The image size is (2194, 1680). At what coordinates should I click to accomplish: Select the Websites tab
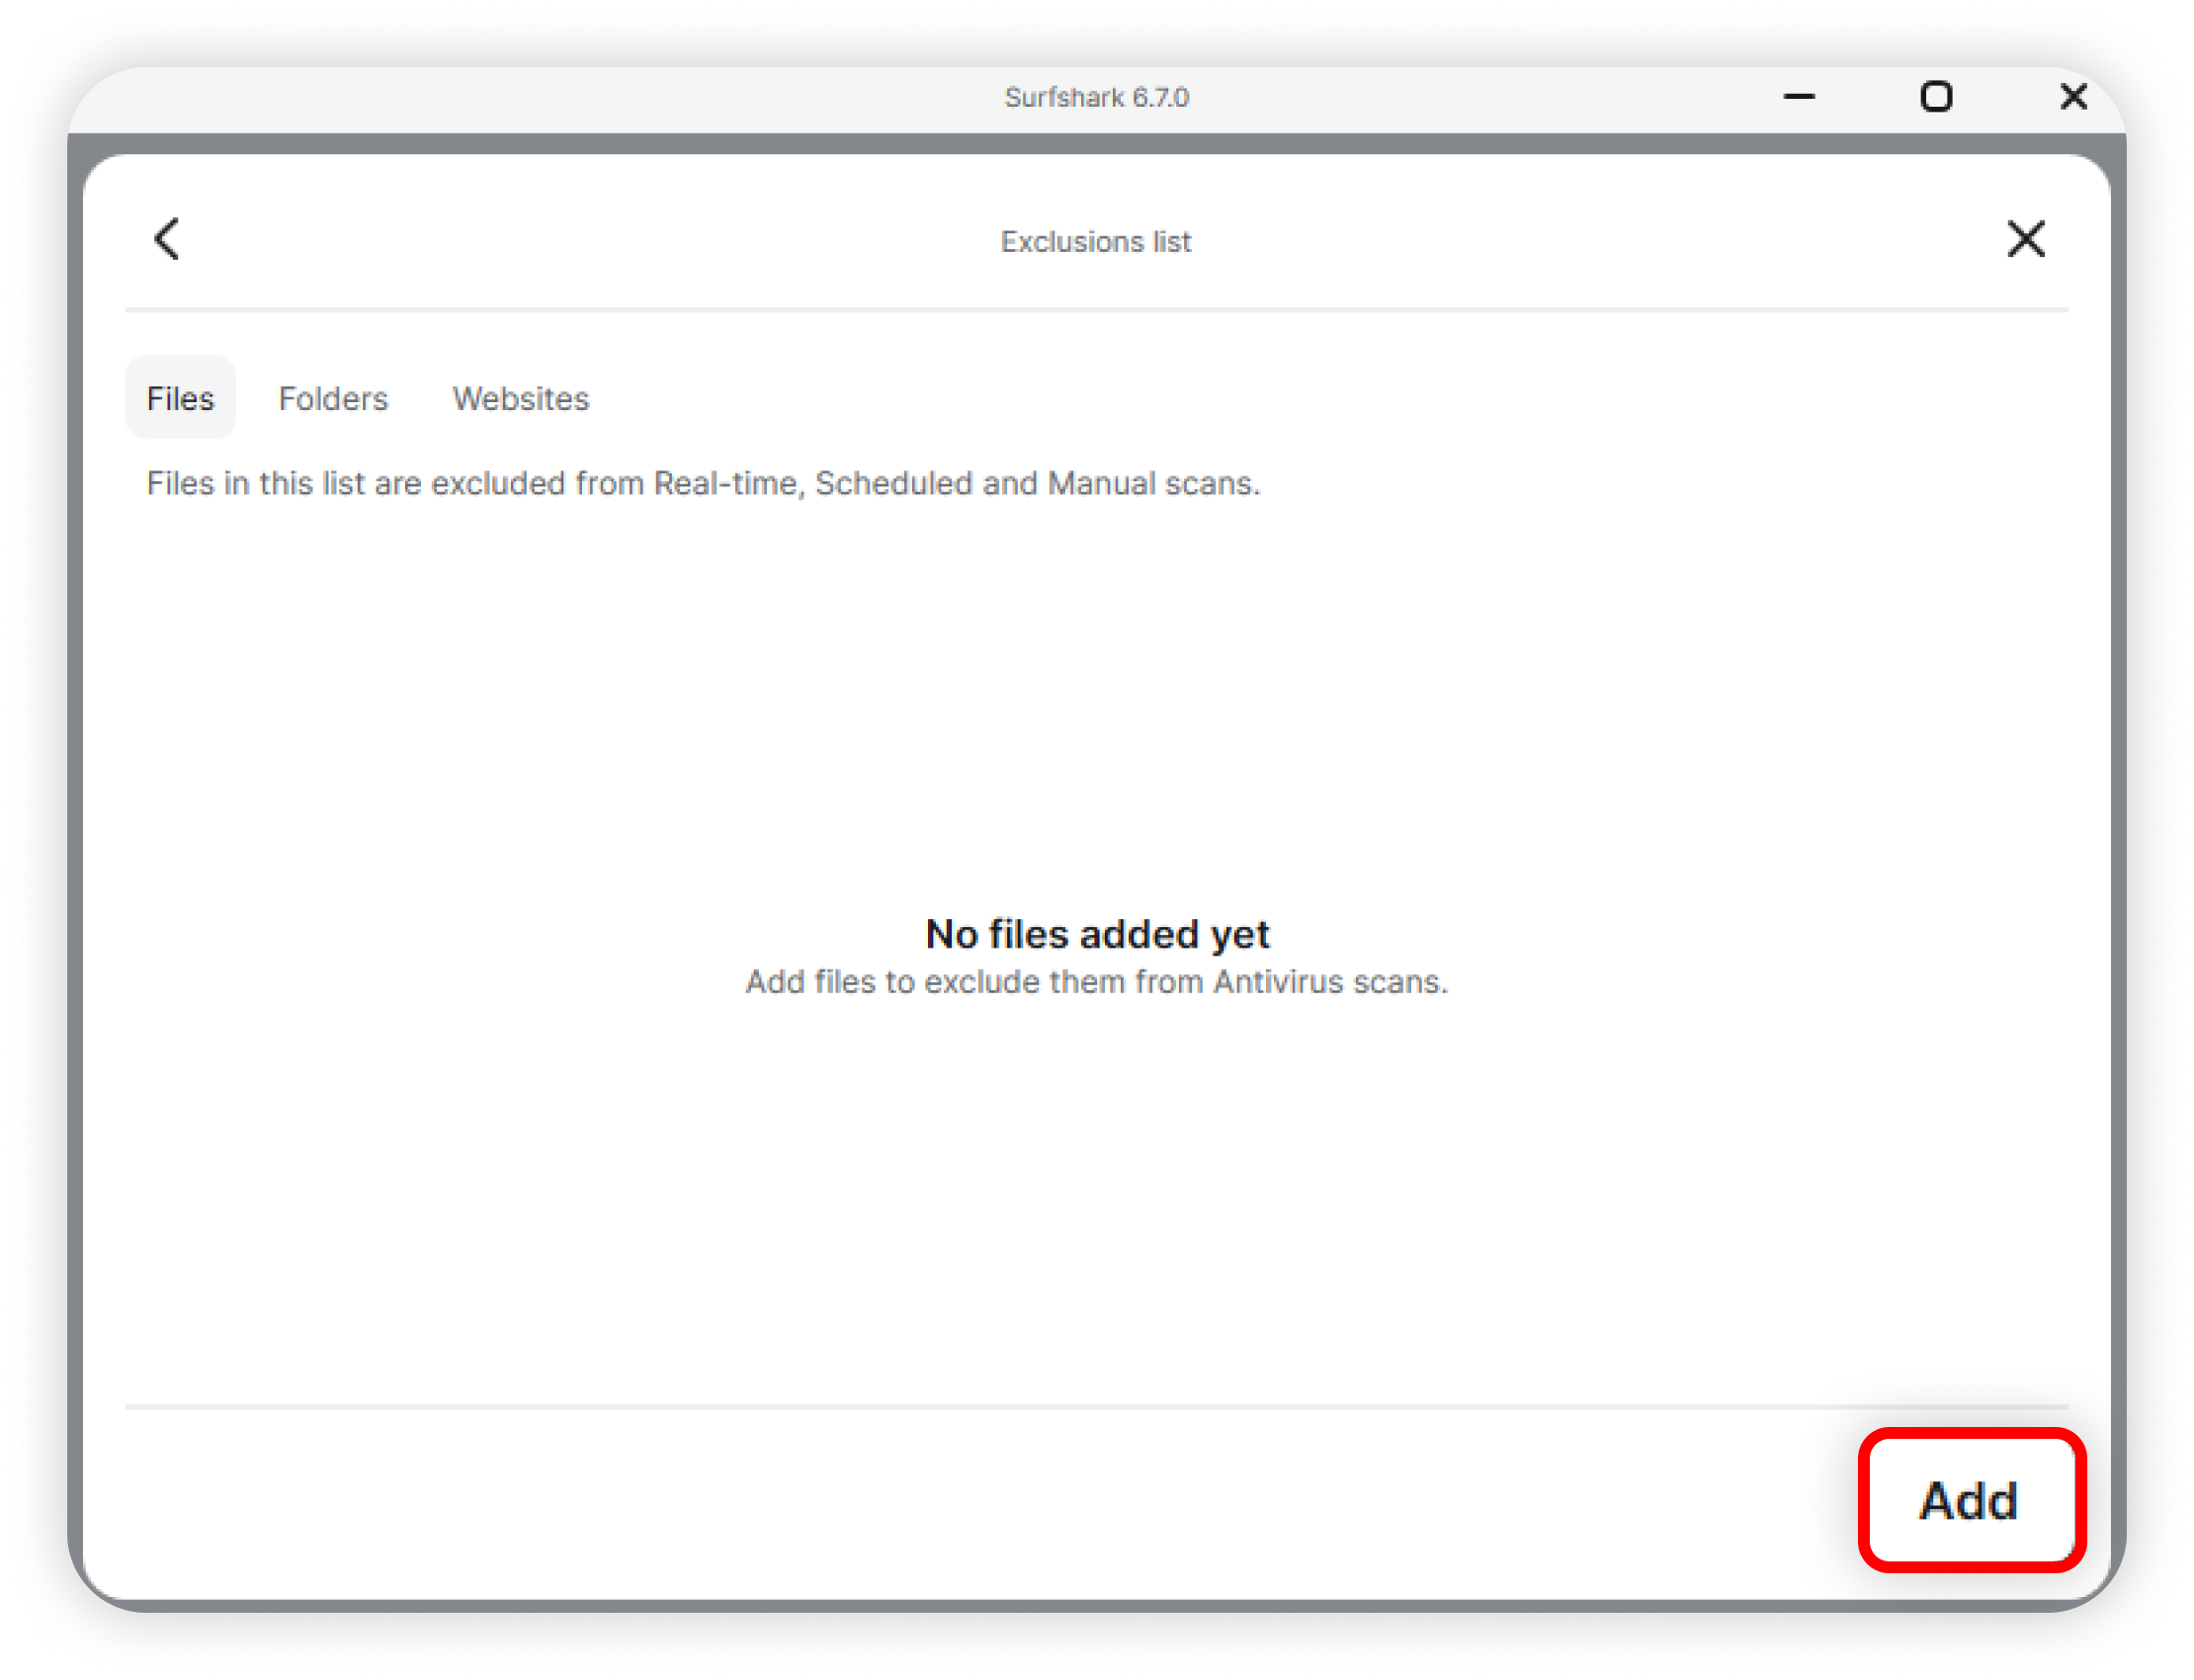coord(521,398)
